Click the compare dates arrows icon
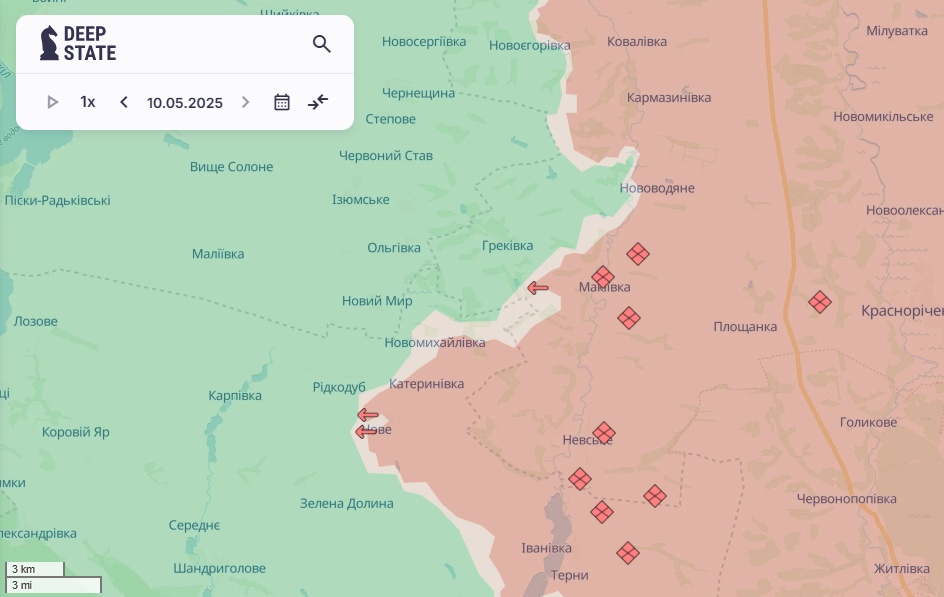Screen dimensions: 944x597 [318, 102]
